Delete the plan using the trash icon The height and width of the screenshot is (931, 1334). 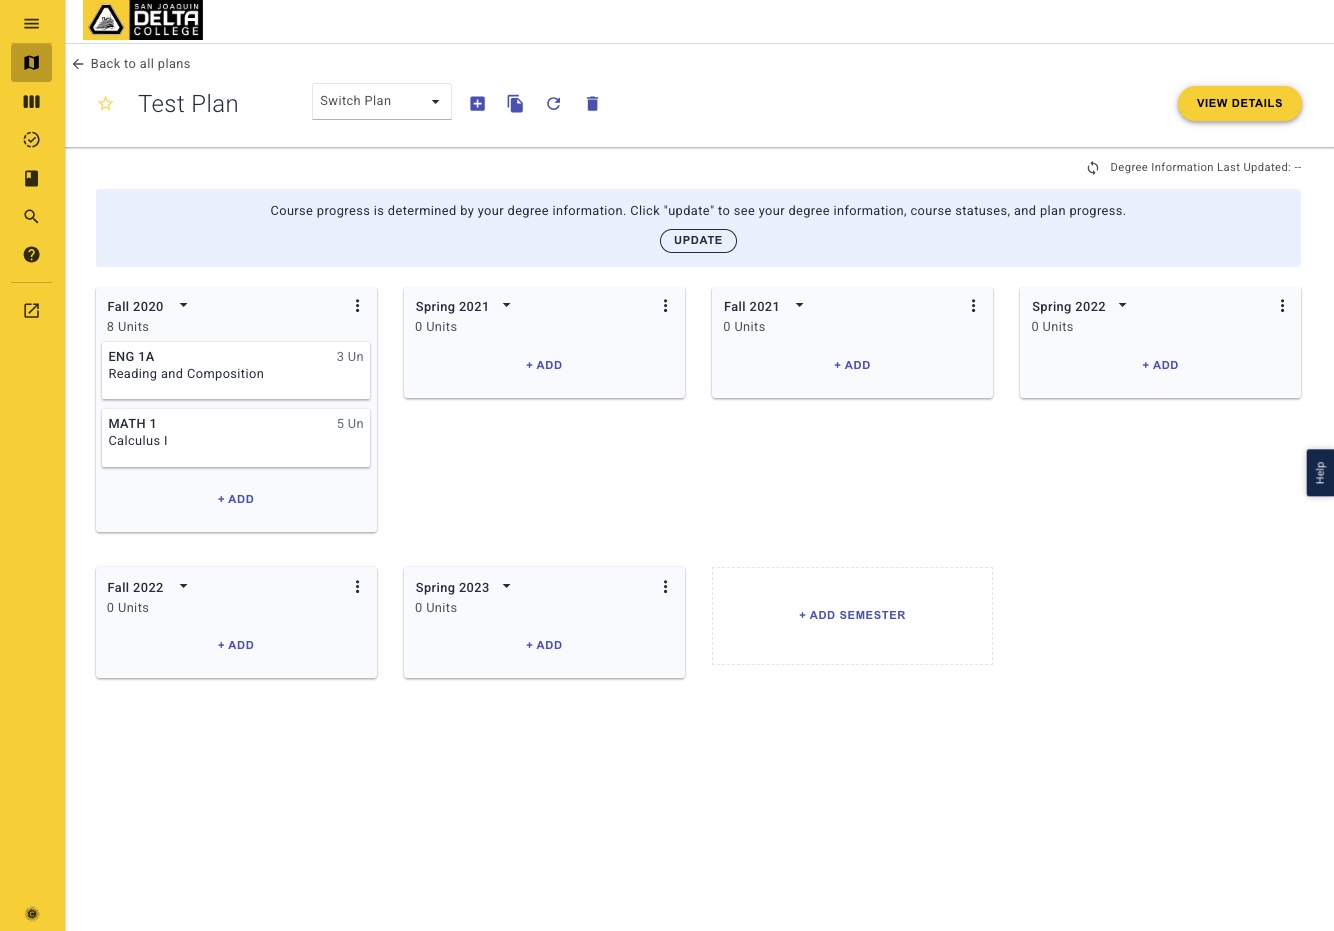(592, 103)
